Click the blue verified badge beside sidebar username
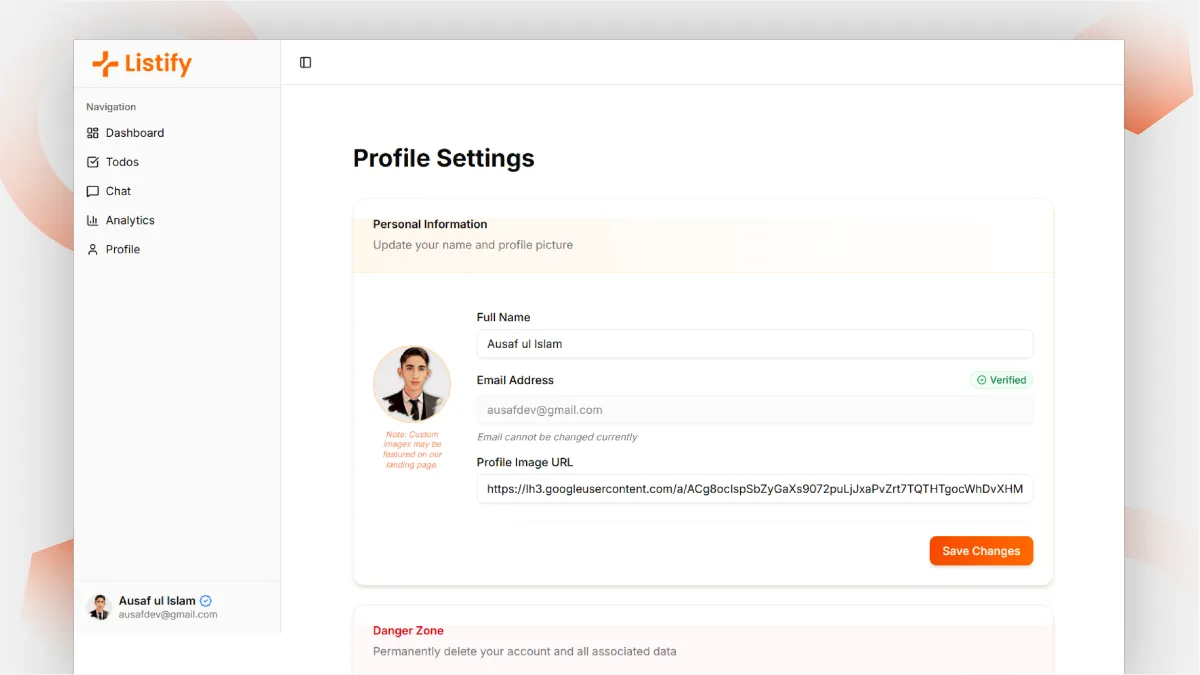This screenshot has height=675, width=1200. (206, 601)
